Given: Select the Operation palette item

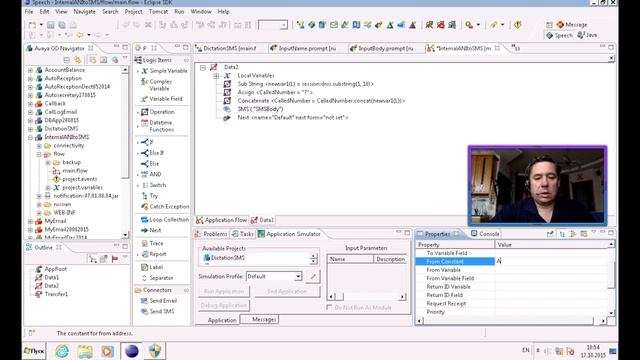Looking at the screenshot, I should click(158, 112).
